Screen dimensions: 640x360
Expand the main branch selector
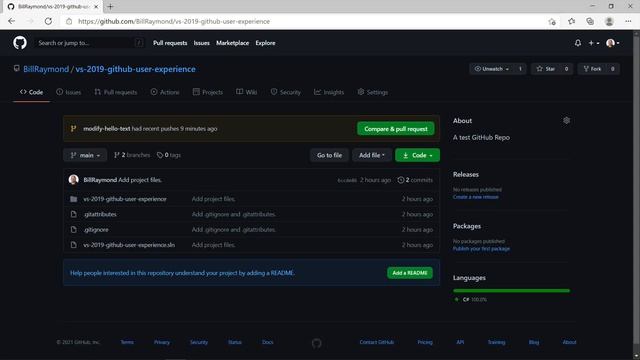tap(85, 155)
